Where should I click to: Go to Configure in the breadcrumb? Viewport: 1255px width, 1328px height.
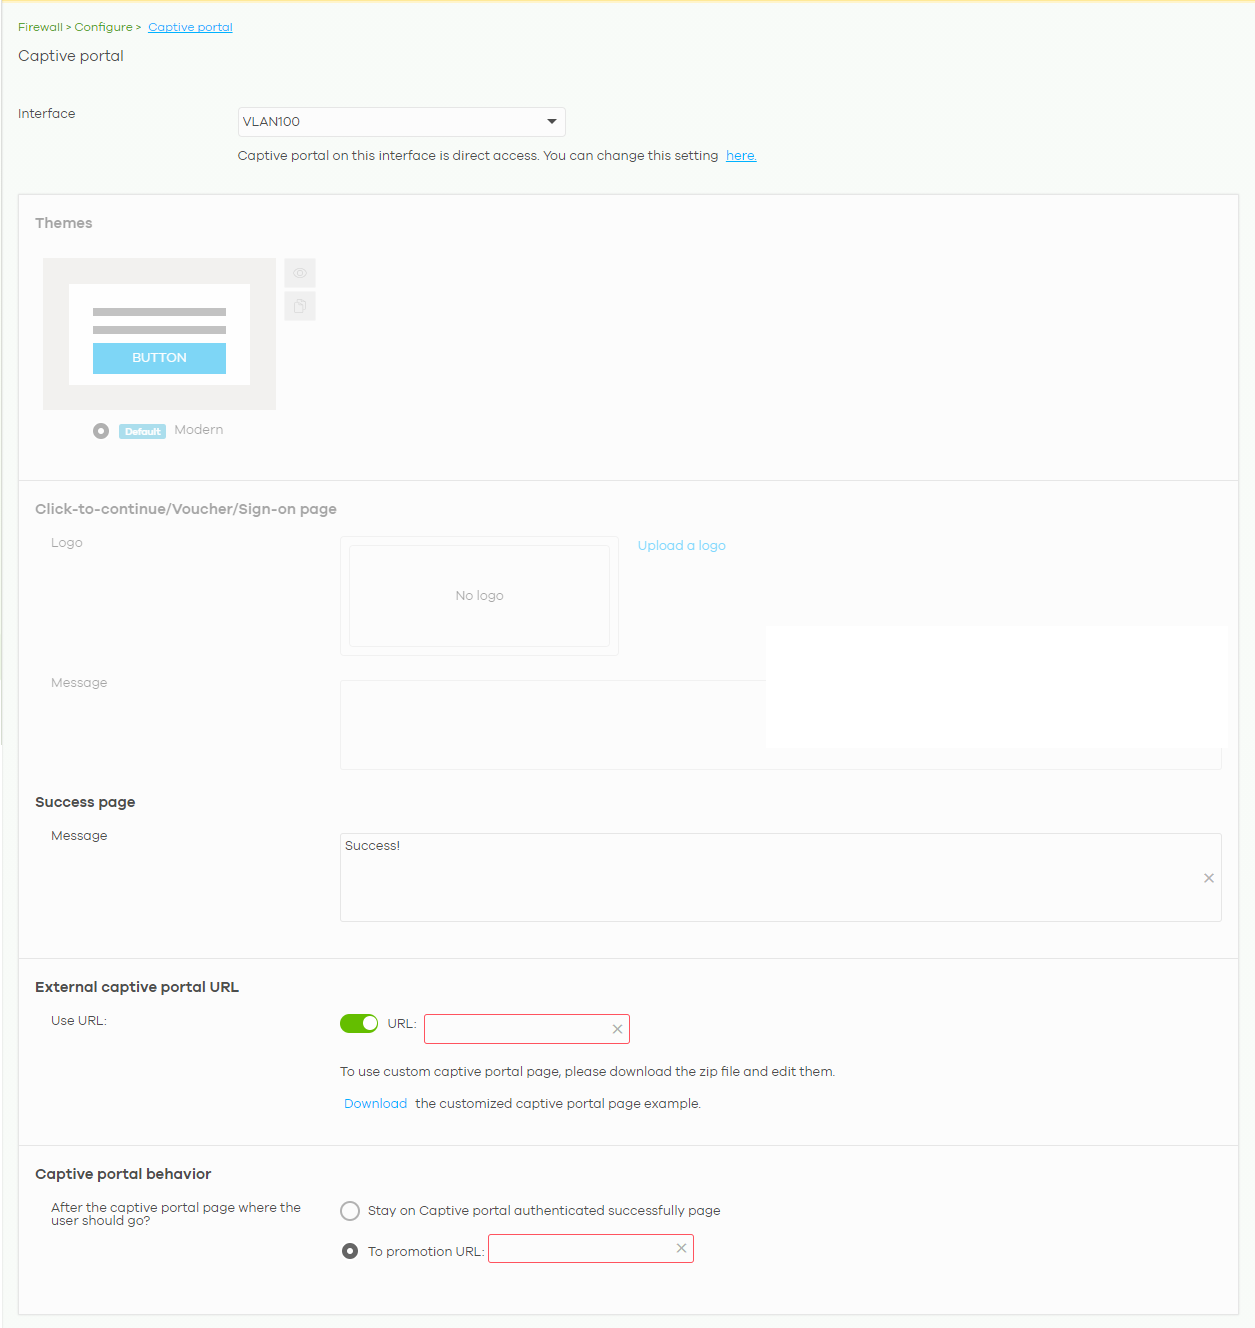click(103, 27)
